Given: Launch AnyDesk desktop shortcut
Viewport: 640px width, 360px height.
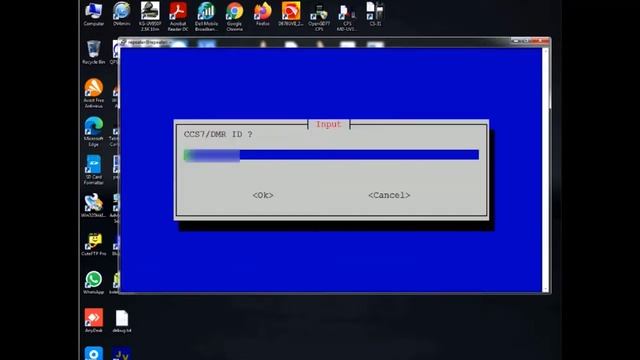Looking at the screenshot, I should click(x=93, y=321).
